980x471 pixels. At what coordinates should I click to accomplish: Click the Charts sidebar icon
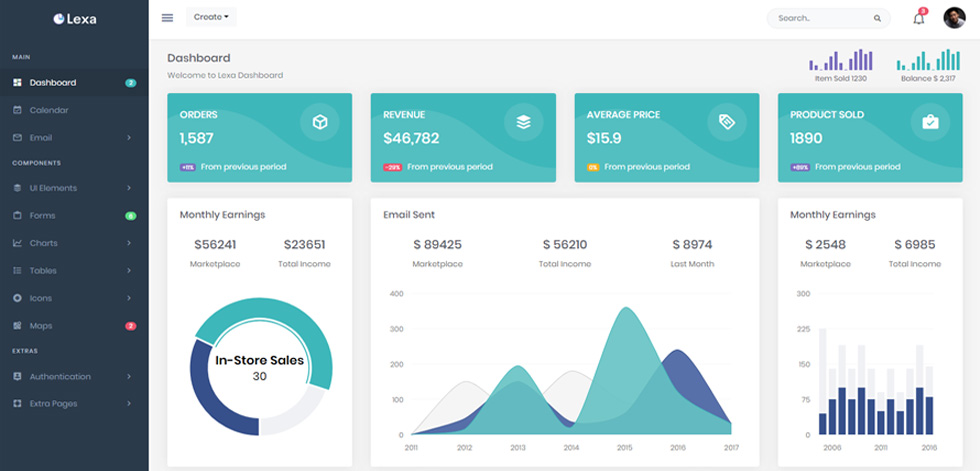click(18, 243)
